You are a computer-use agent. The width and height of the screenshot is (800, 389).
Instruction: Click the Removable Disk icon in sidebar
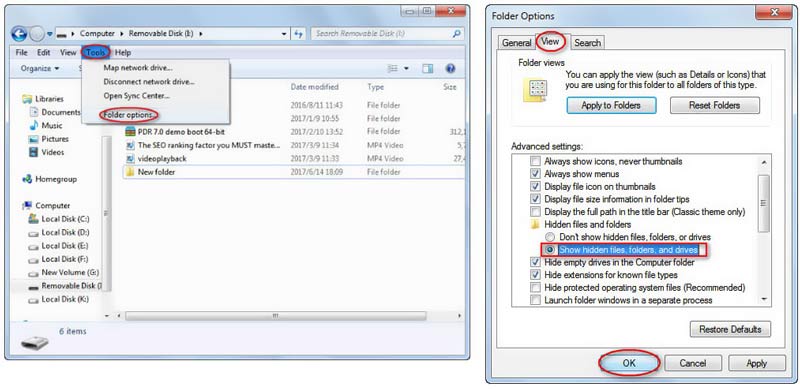[34, 286]
